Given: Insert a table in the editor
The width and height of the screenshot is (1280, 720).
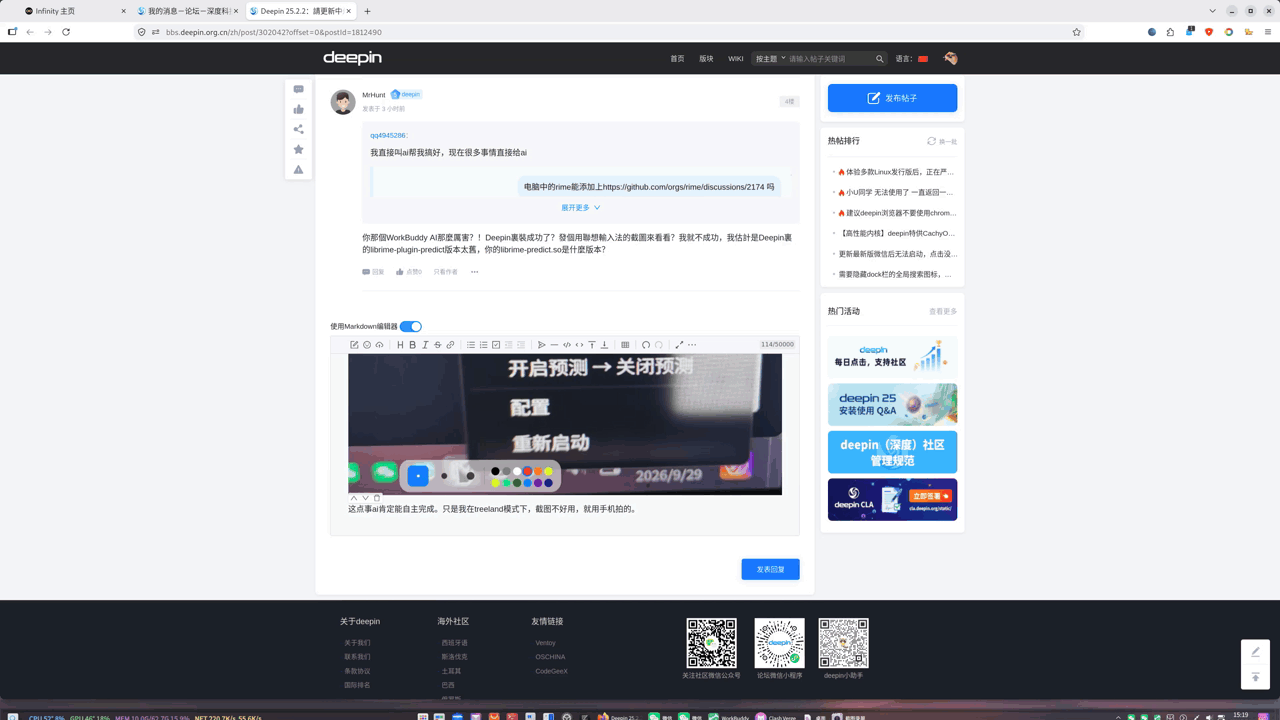Looking at the screenshot, I should pos(625,345).
